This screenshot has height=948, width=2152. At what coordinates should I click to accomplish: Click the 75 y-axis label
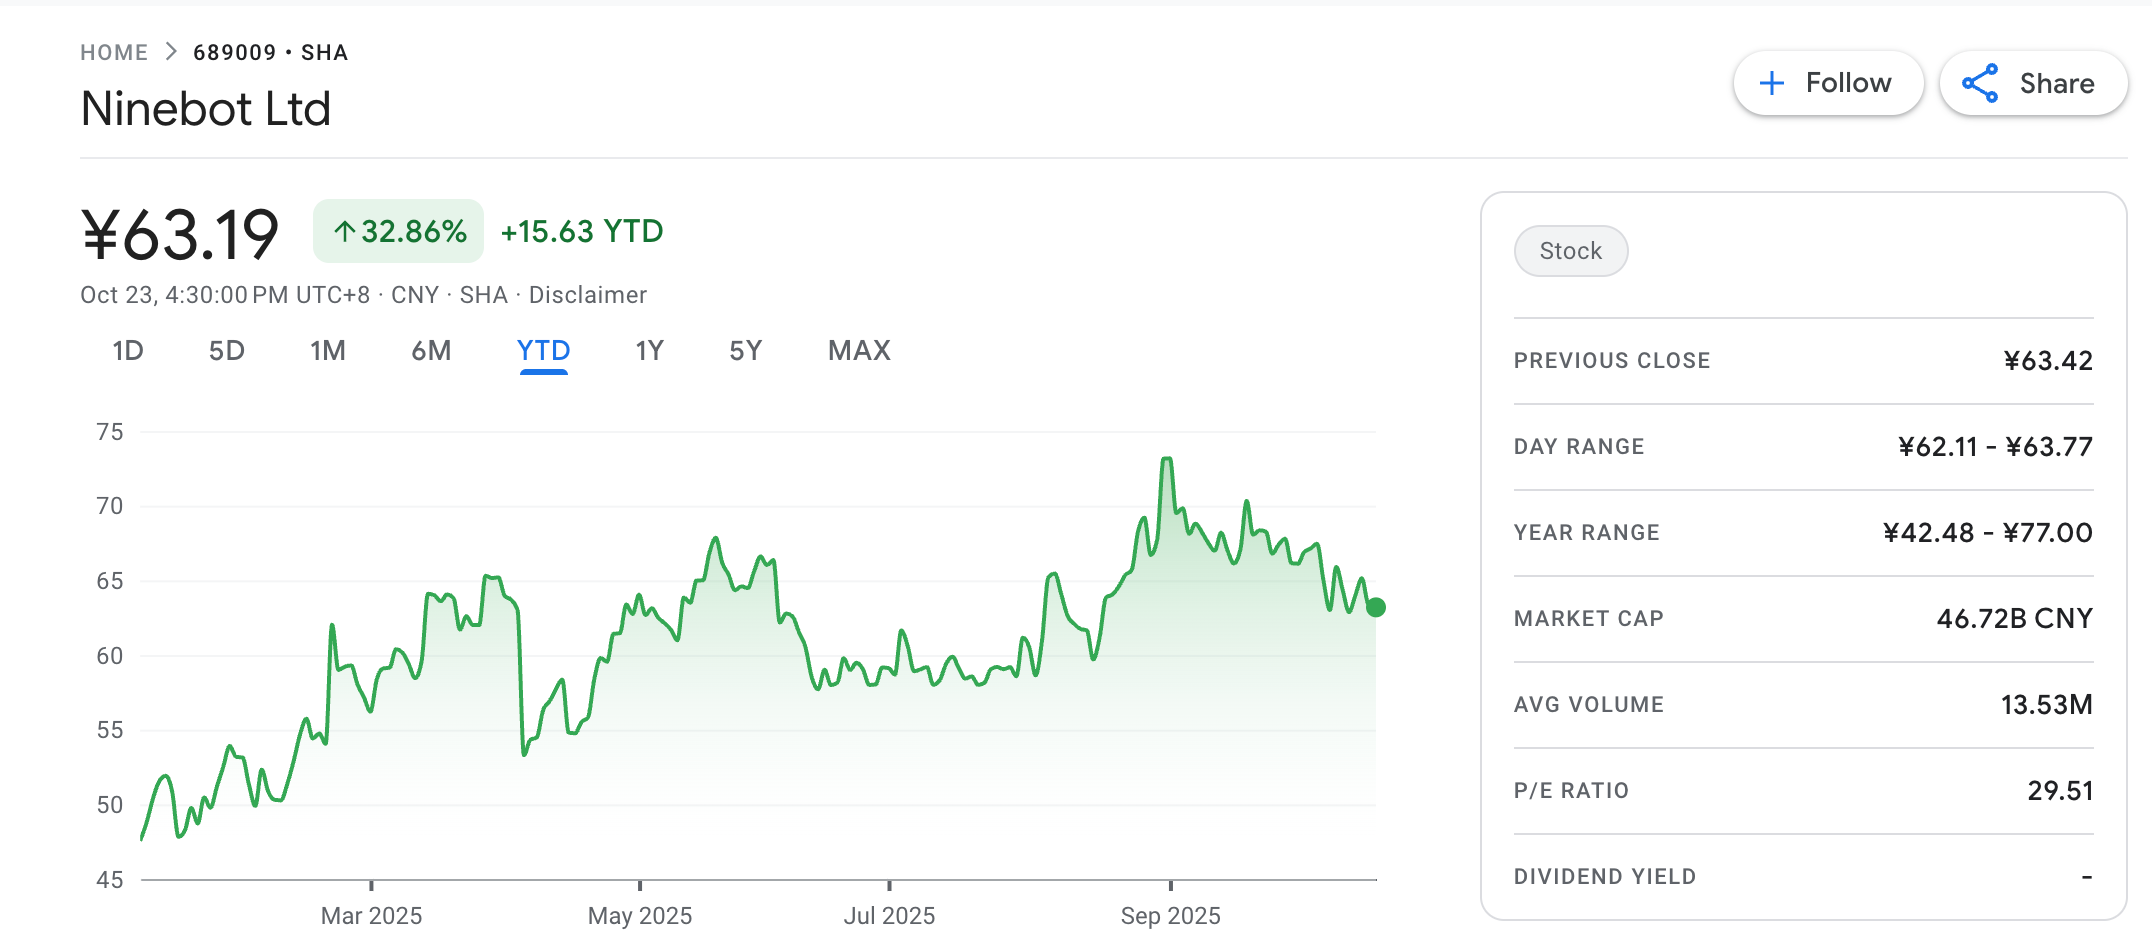click(x=110, y=432)
